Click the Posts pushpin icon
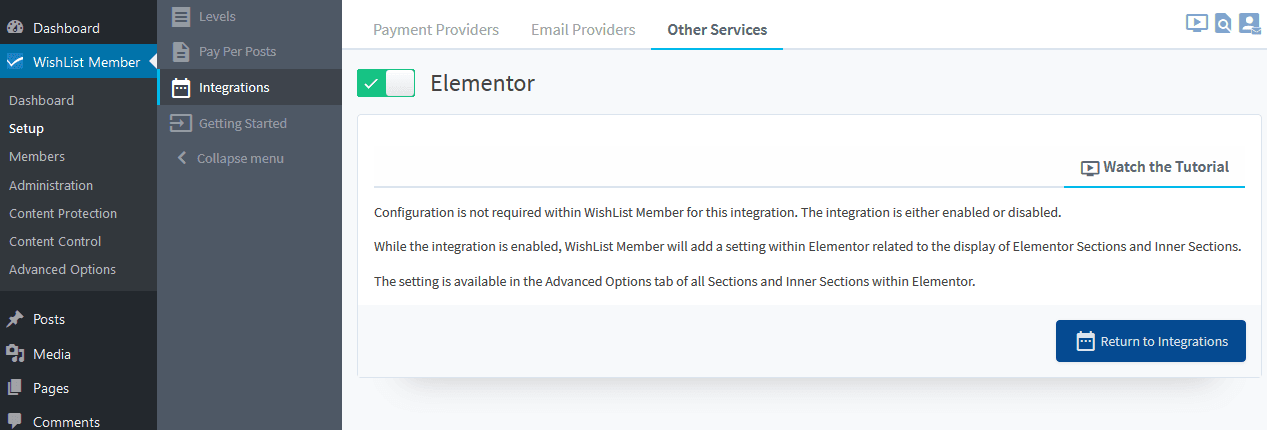 pyautogui.click(x=15, y=319)
